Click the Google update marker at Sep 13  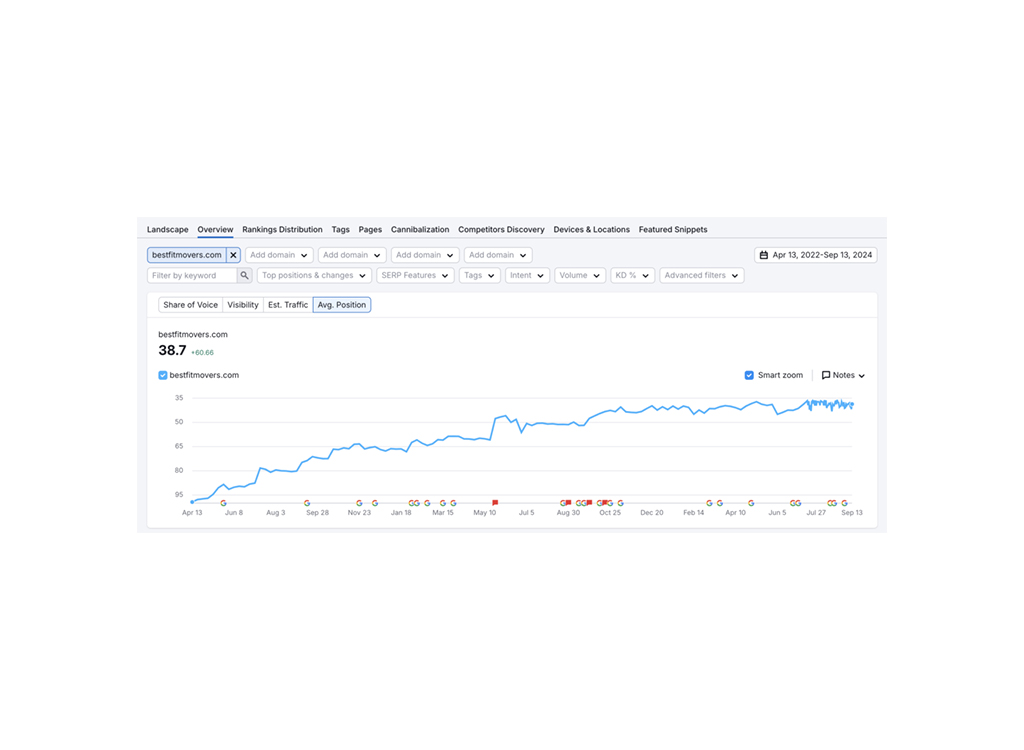point(843,503)
